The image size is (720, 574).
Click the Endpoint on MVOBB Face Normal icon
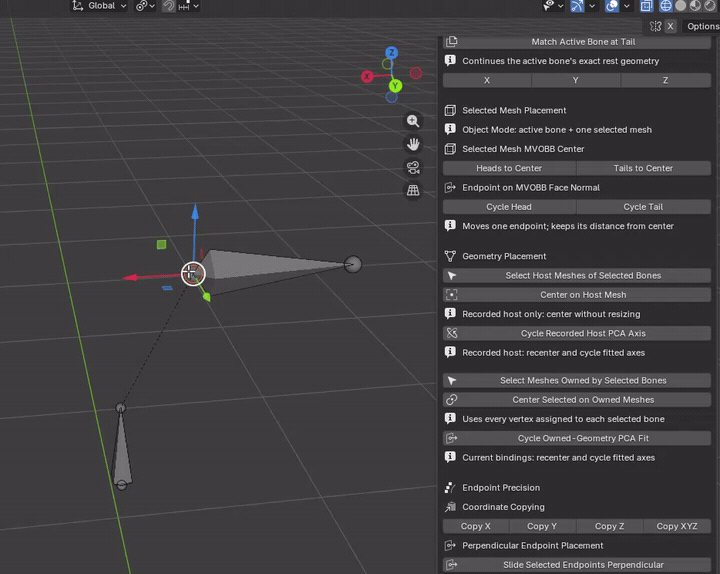click(450, 187)
